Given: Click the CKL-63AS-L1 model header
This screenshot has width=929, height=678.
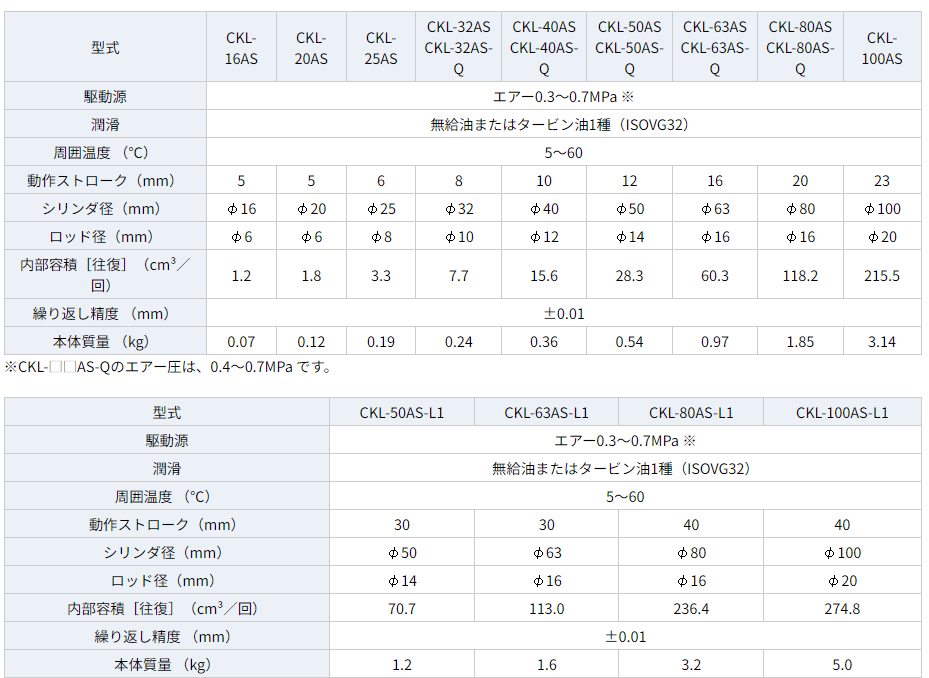Looking at the screenshot, I should pos(546,412).
